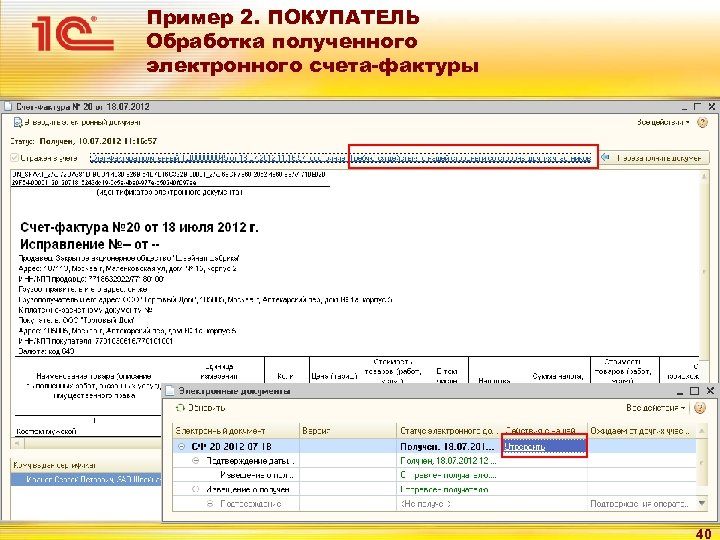
Task: Click scroll-down arrow in Электронные документы list
Action: pyautogui.click(x=702, y=503)
